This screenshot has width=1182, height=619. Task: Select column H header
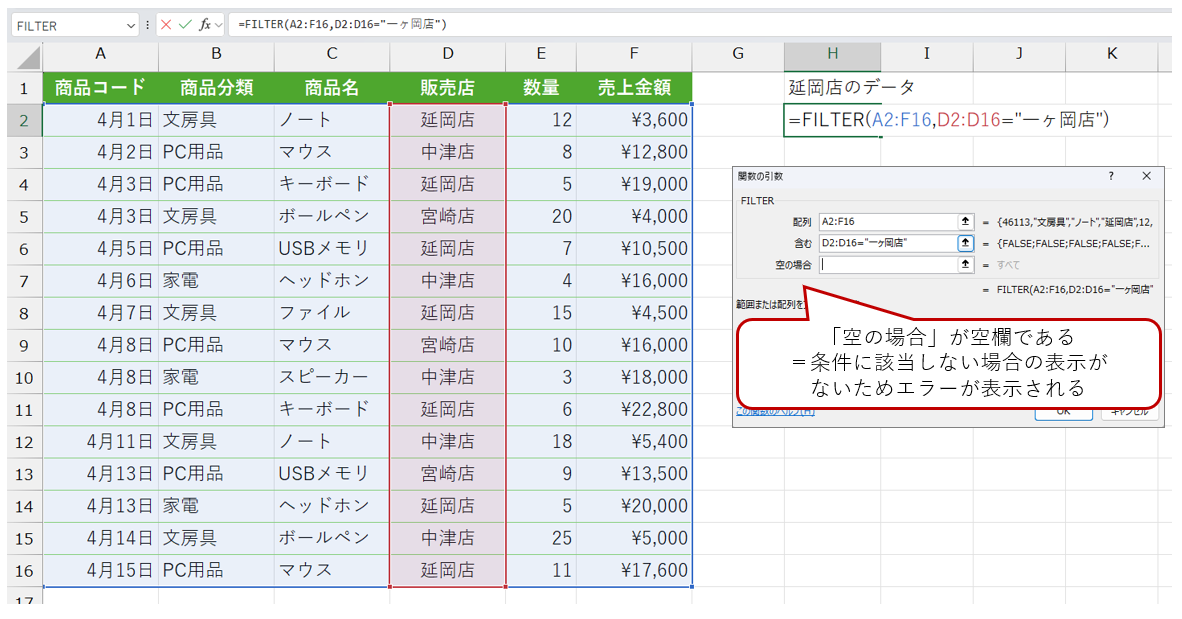pos(832,54)
